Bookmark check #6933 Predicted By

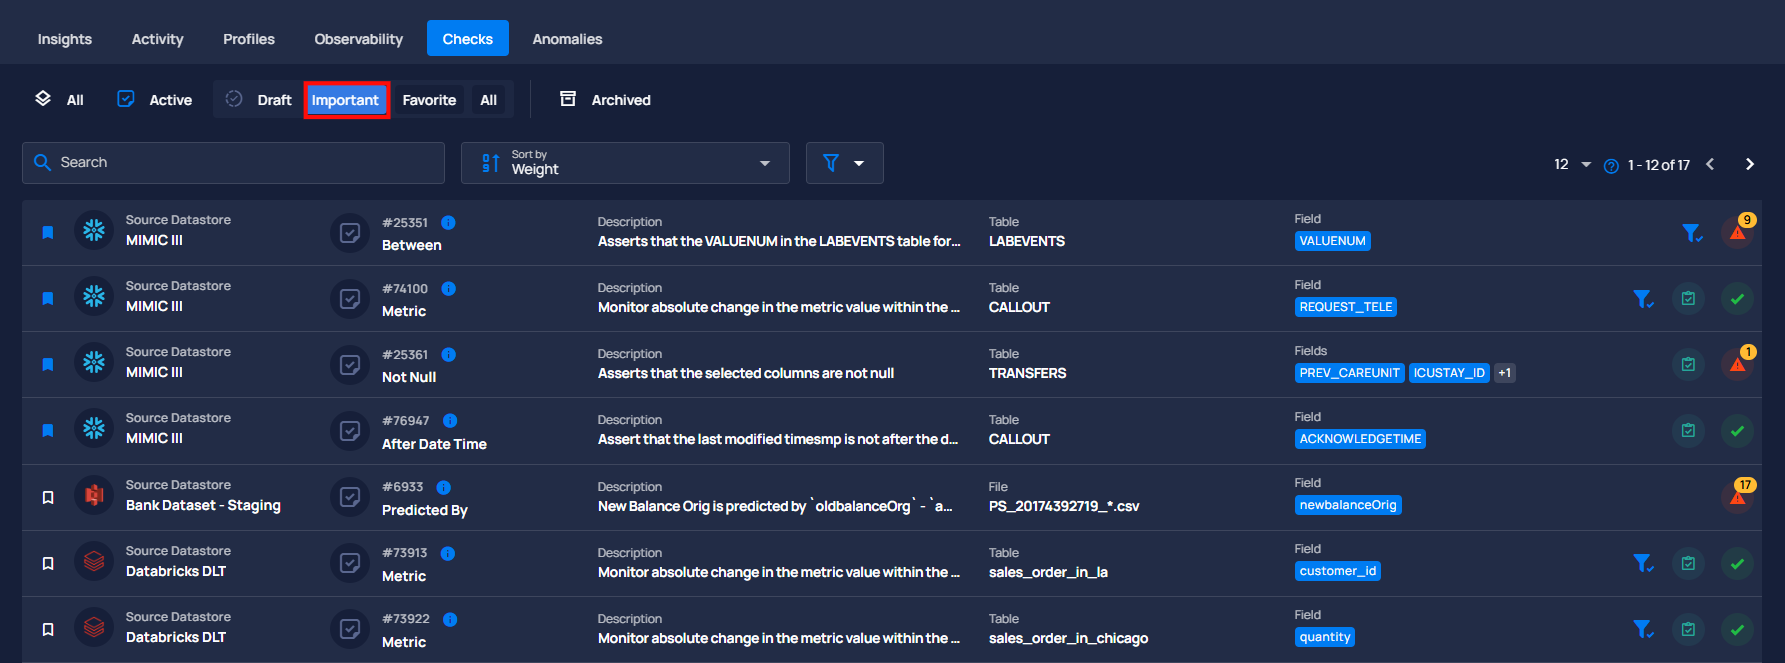pyautogui.click(x=47, y=497)
